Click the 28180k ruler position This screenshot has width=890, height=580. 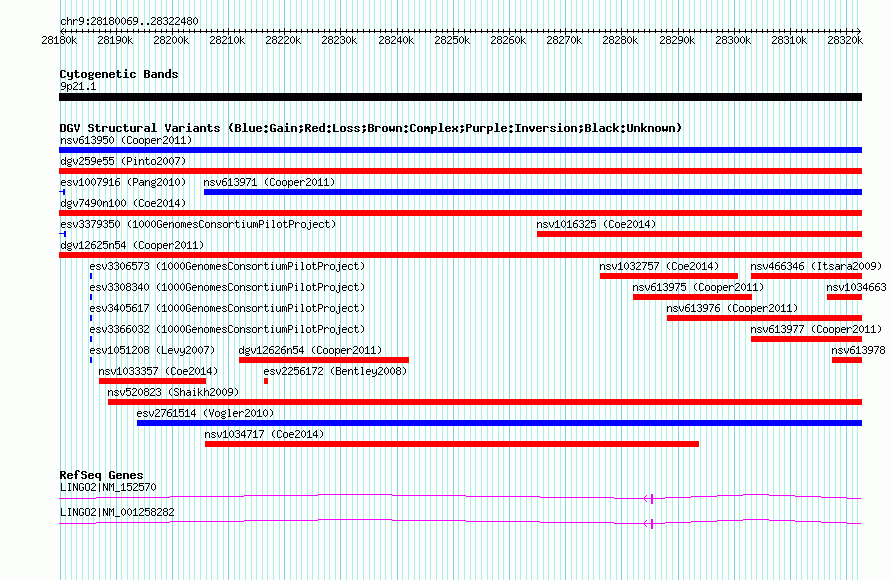coord(59,40)
